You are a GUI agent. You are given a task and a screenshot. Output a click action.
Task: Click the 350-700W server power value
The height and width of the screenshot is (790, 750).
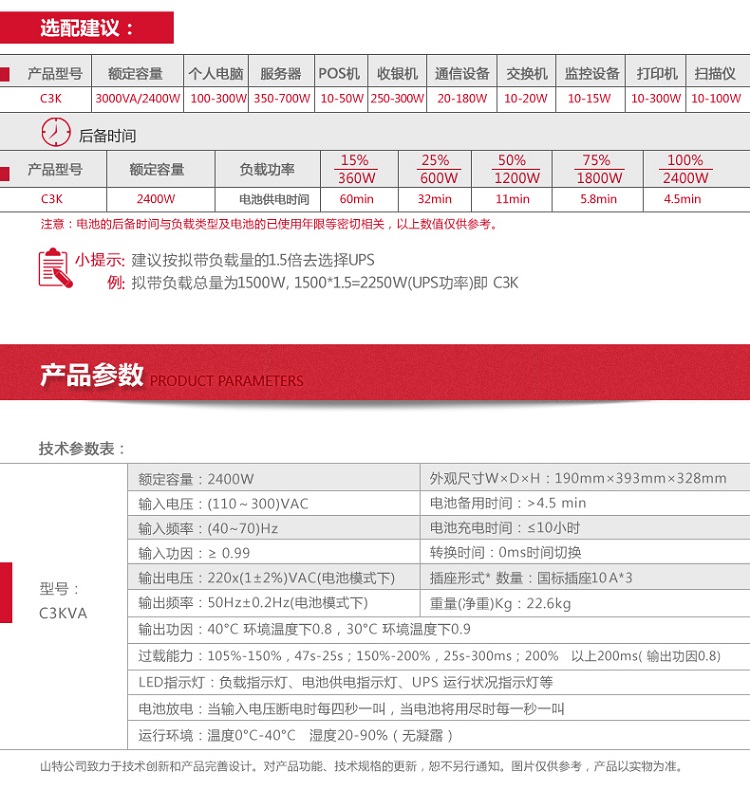point(282,99)
